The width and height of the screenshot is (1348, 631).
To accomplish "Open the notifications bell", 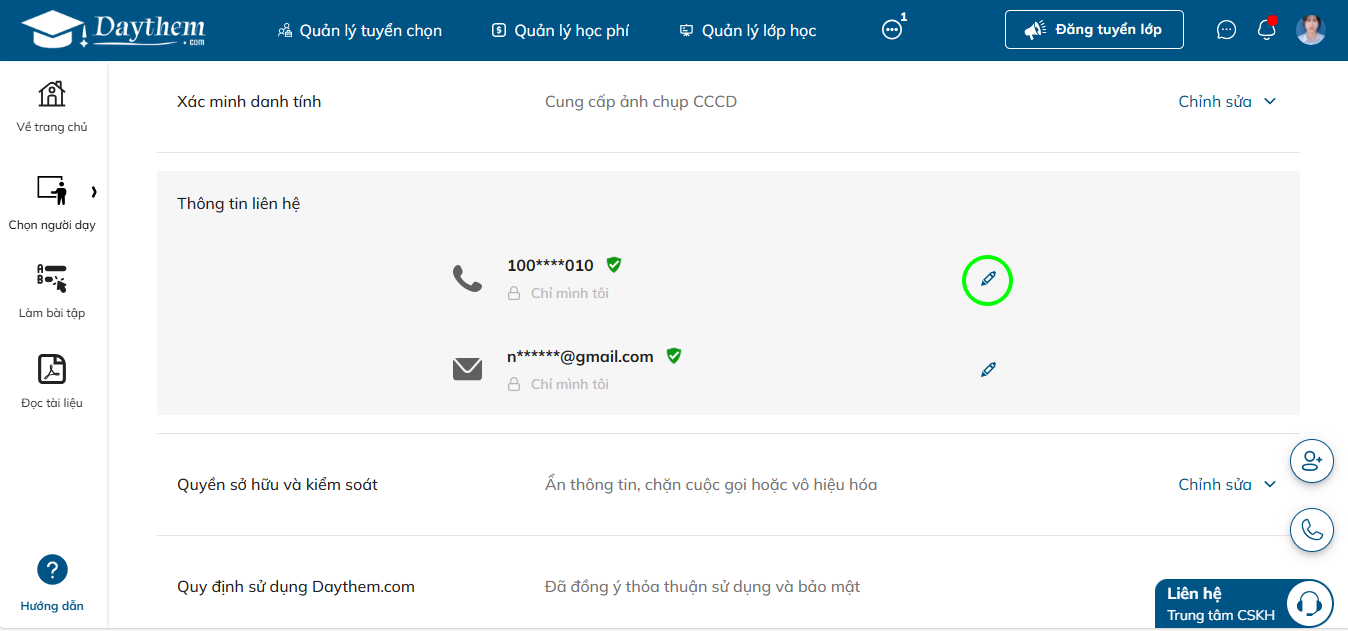I will pos(1266,29).
